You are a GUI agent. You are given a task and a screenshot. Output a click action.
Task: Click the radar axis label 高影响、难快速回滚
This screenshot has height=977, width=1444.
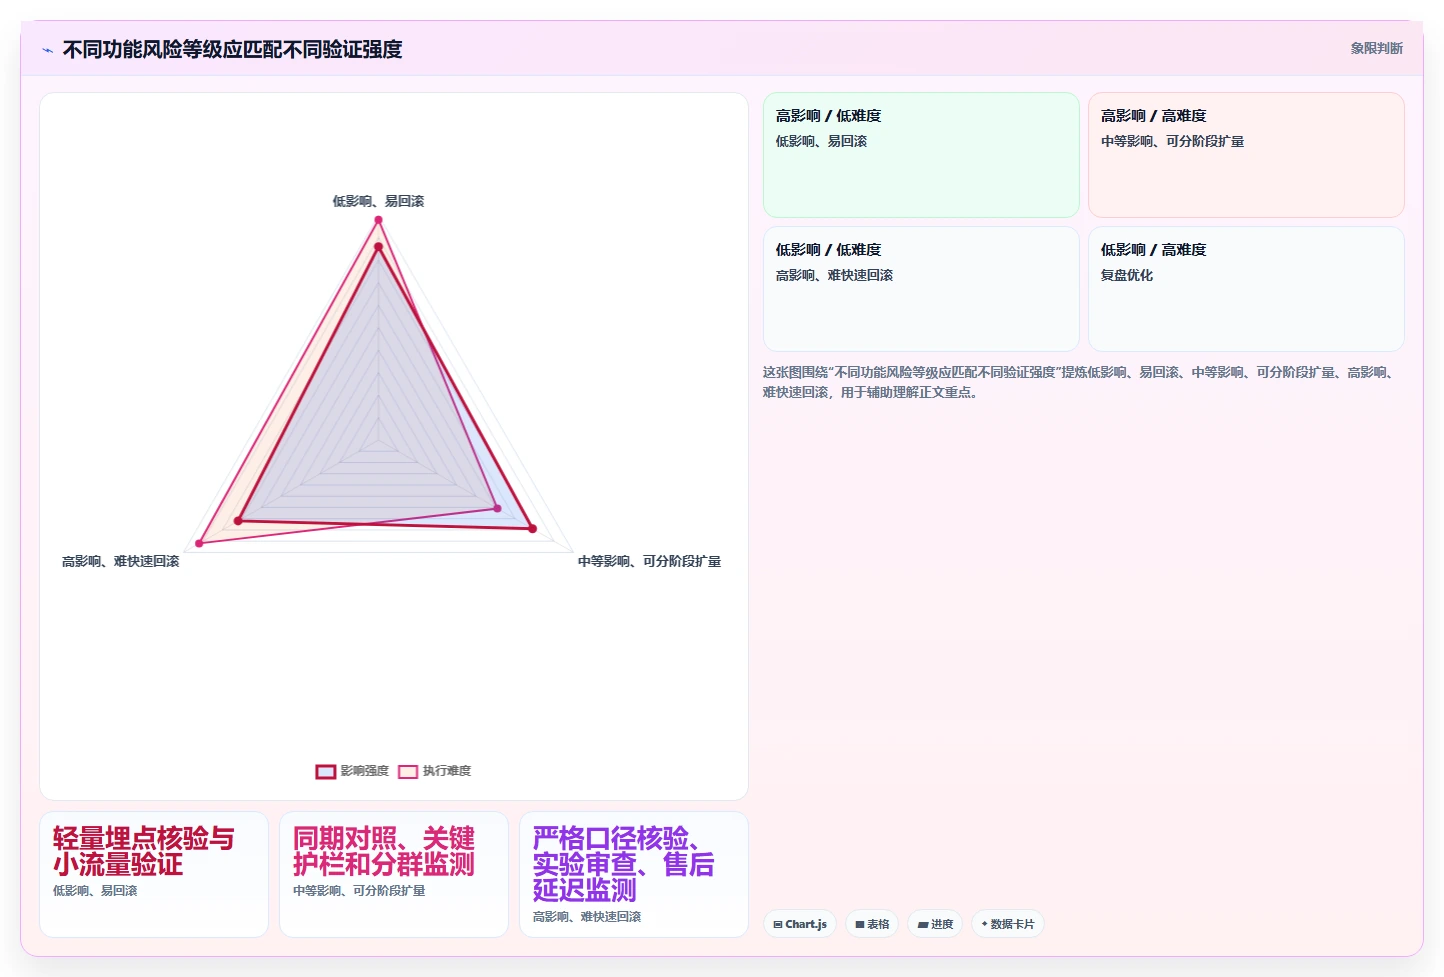(x=120, y=561)
